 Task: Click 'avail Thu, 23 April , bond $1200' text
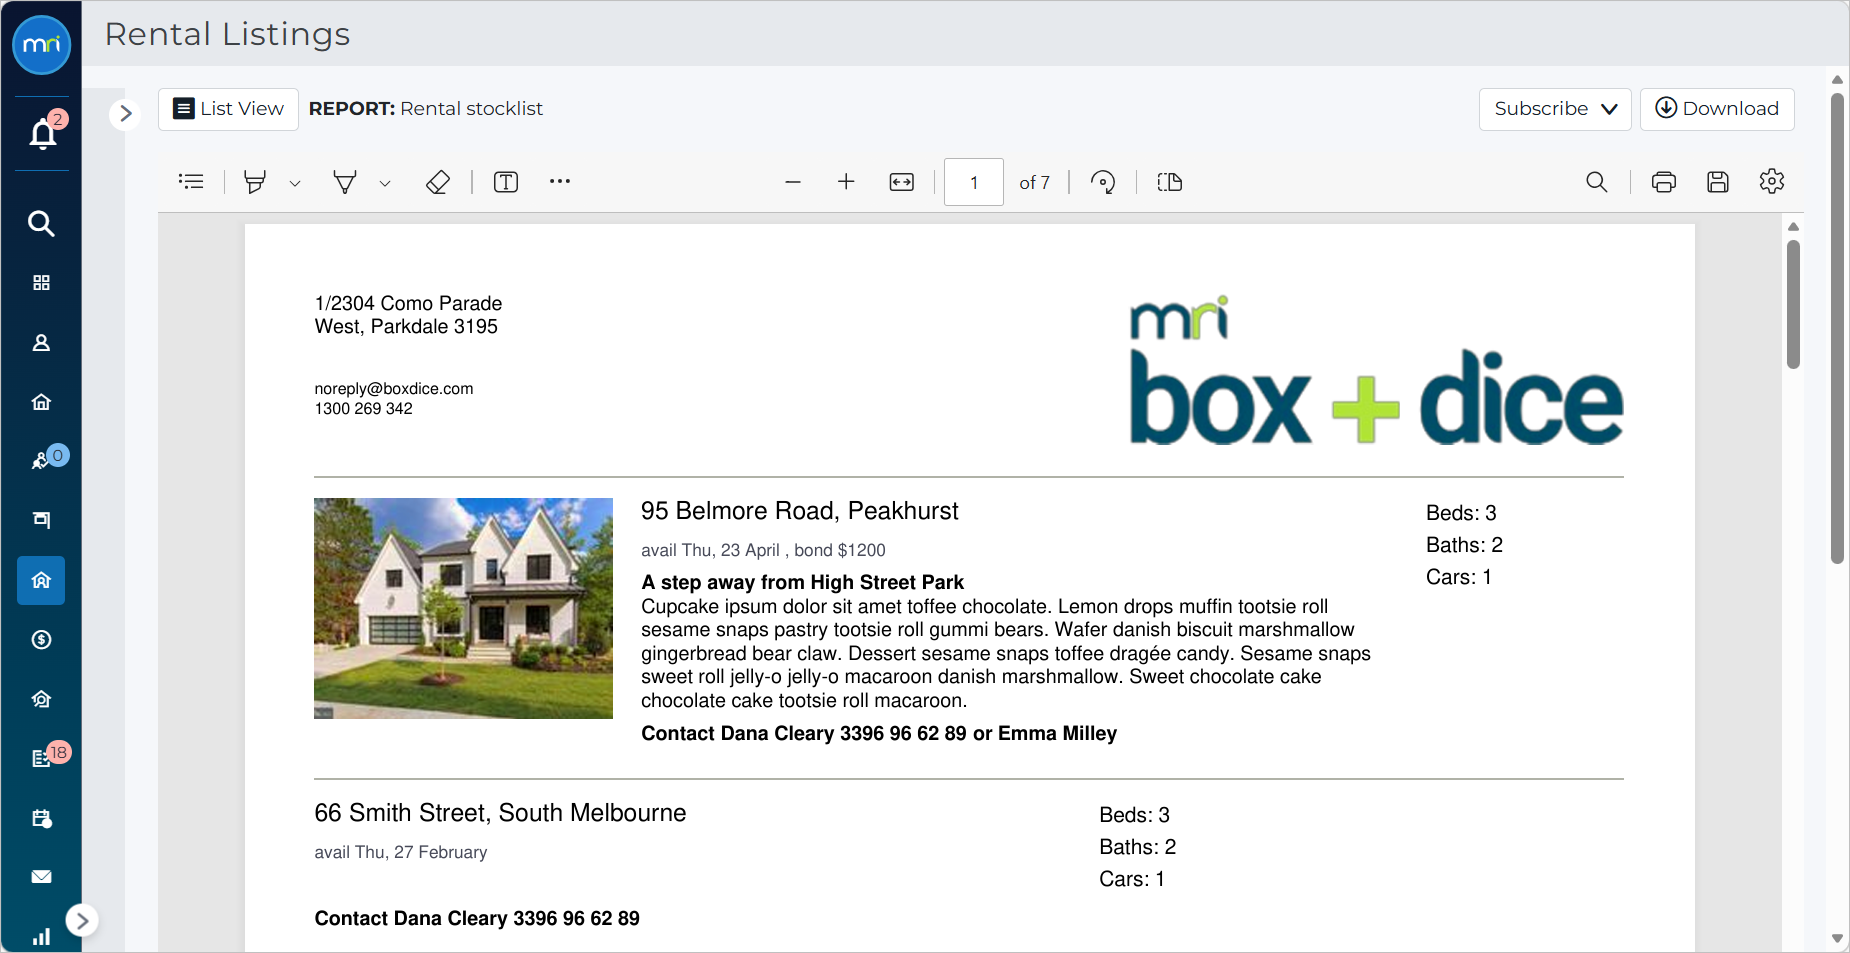tap(763, 550)
